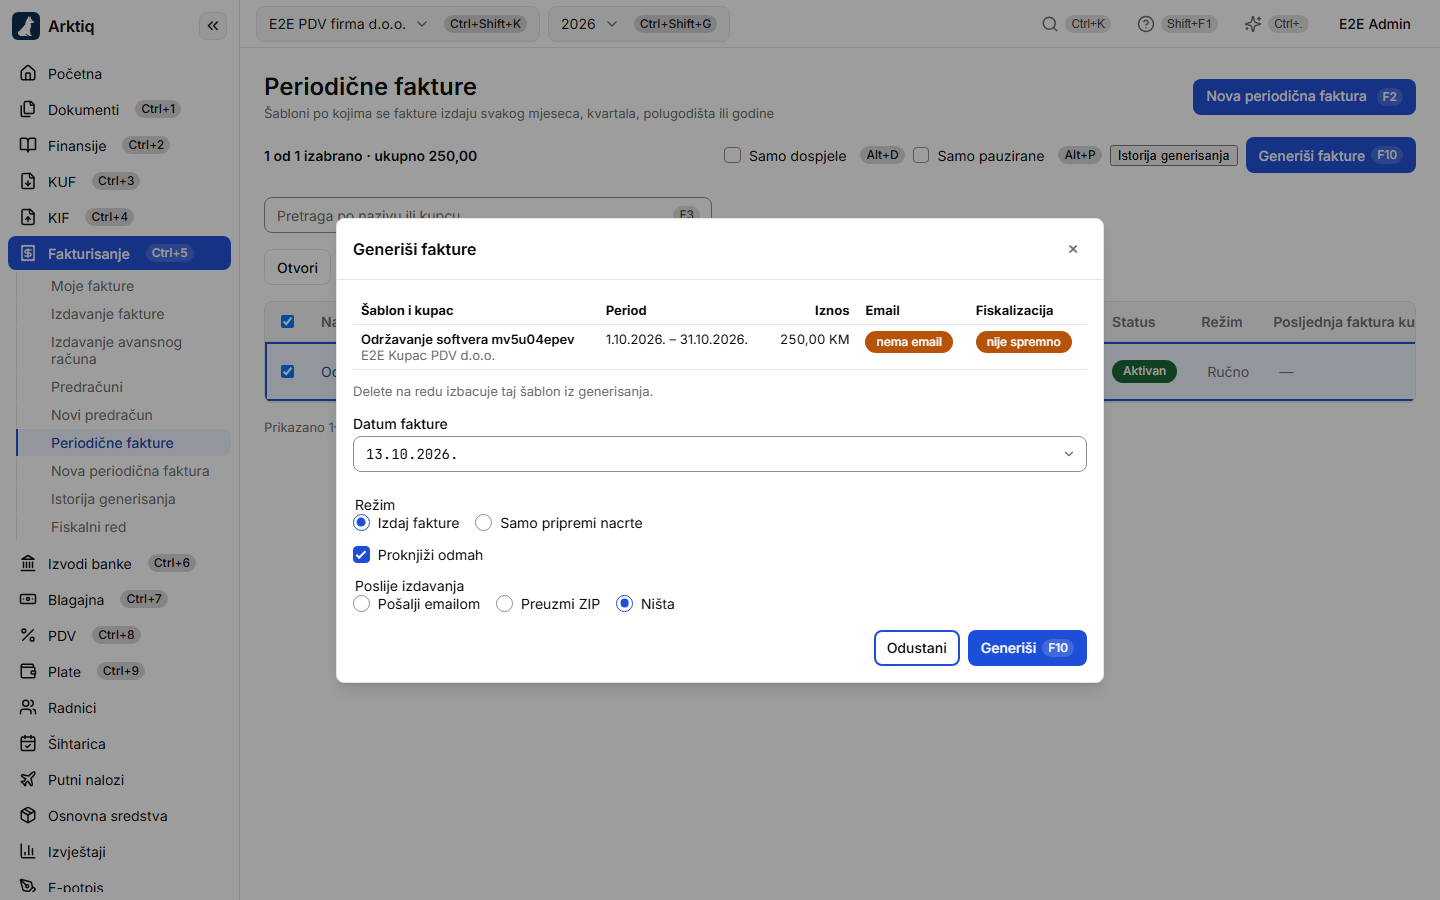The height and width of the screenshot is (900, 1440).
Task: Toggle the Samo dospjele checkbox
Action: (x=733, y=155)
